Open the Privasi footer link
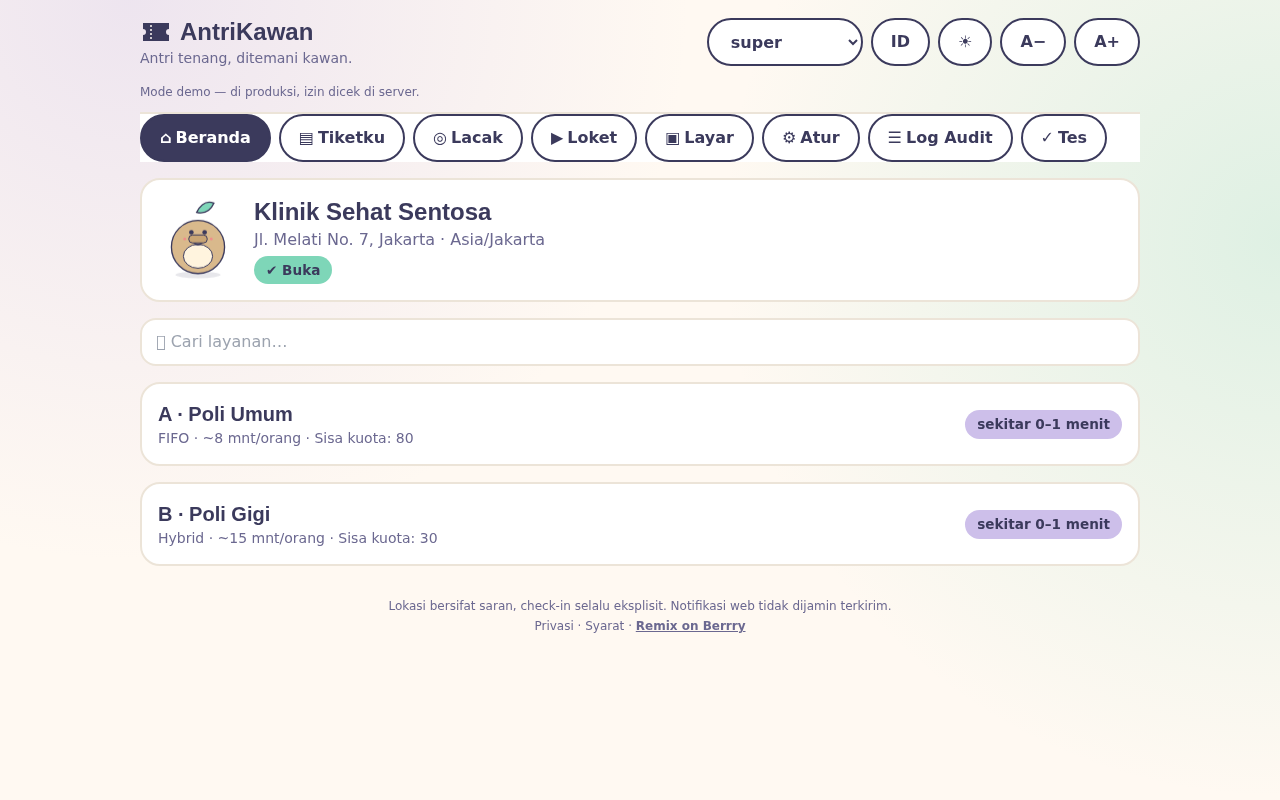 (x=554, y=626)
